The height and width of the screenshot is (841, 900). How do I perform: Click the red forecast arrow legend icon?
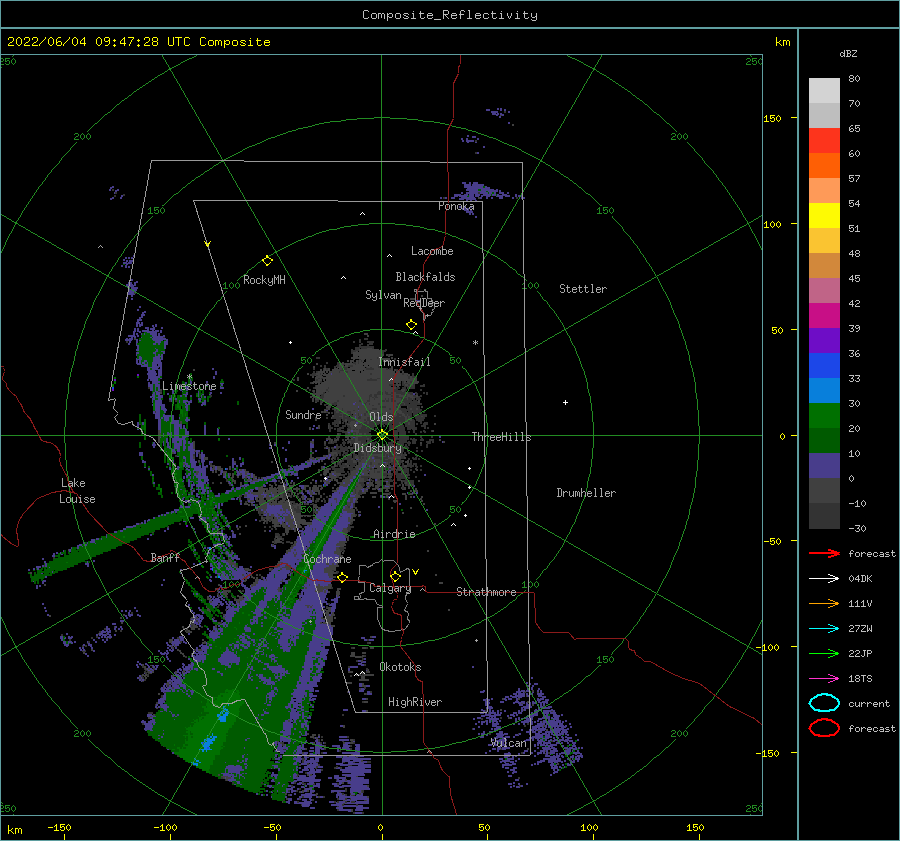[824, 553]
